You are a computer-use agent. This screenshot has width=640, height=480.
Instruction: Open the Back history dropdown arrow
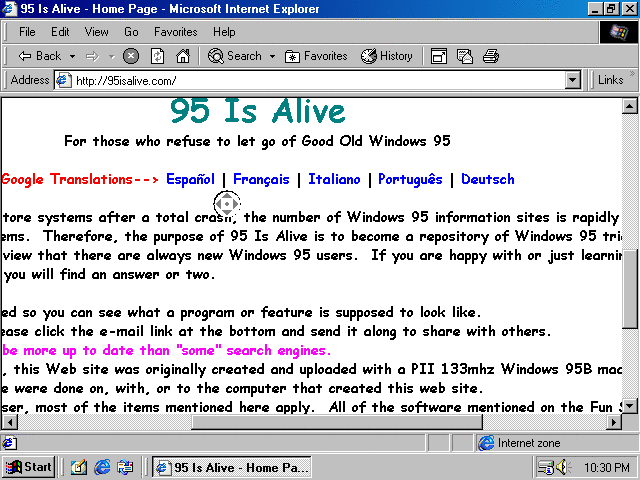72,56
